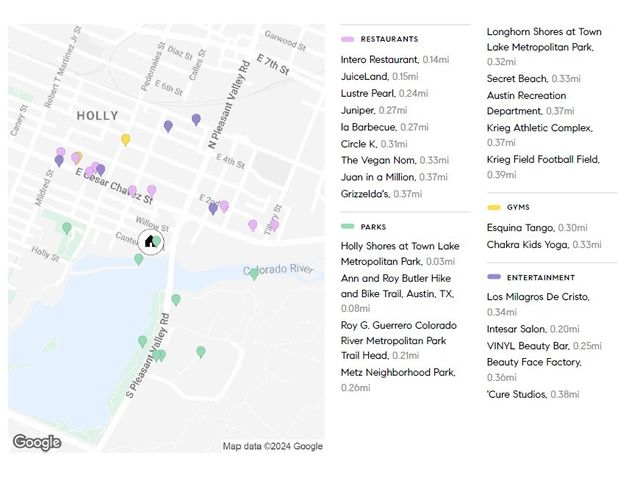The image size is (640, 480).
Task: Select the green pin directly below the home marker
Action: tap(139, 260)
